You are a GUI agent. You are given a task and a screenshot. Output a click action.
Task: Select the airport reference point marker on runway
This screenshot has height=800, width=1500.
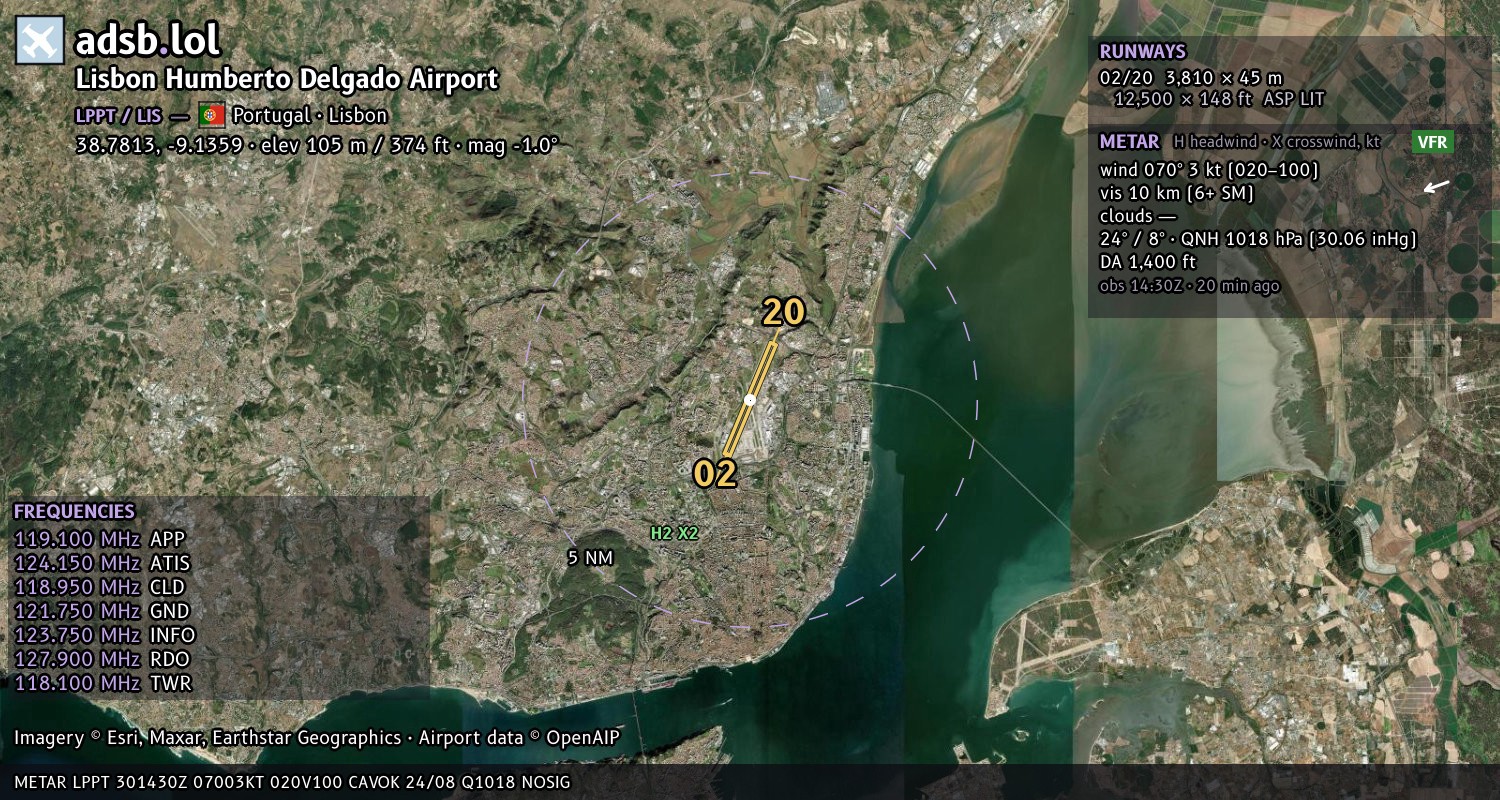click(x=750, y=400)
